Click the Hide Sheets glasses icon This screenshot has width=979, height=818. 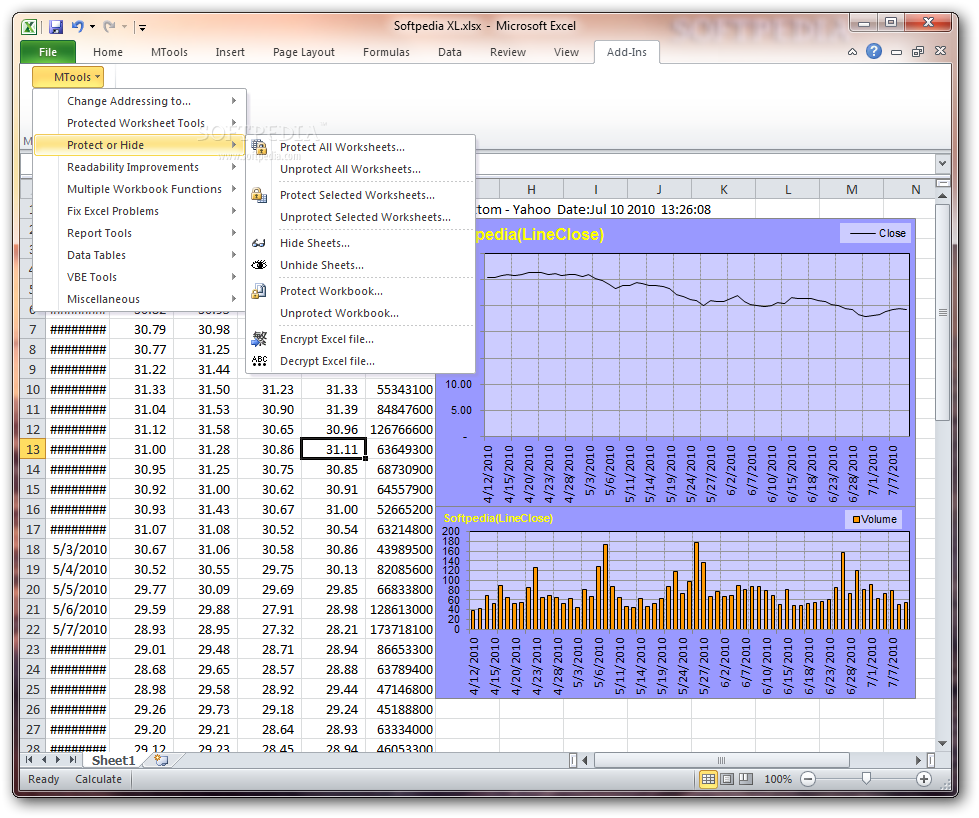(x=259, y=243)
